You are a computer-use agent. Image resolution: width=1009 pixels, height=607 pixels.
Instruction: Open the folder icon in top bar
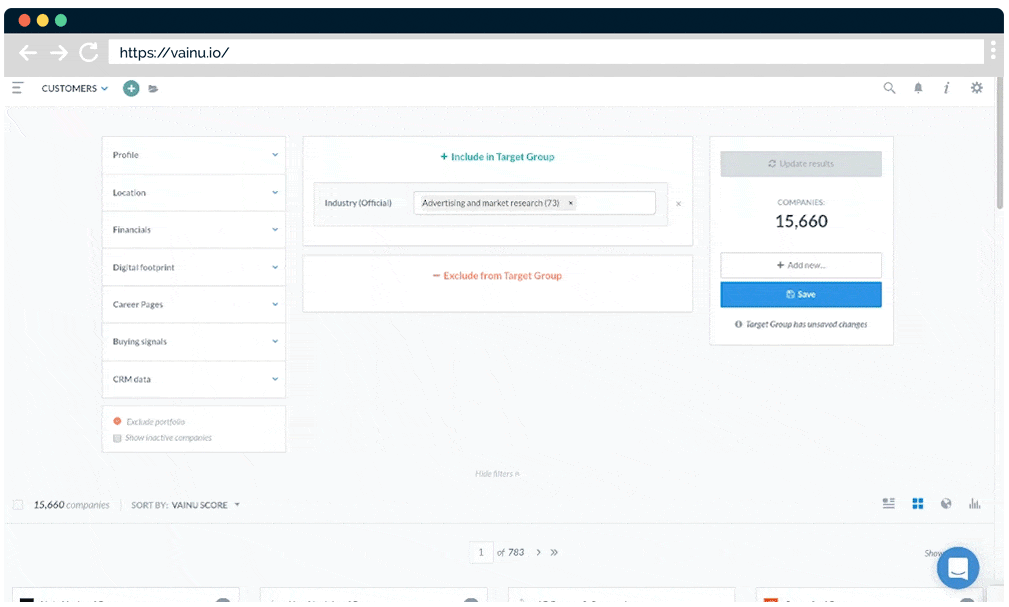153,89
